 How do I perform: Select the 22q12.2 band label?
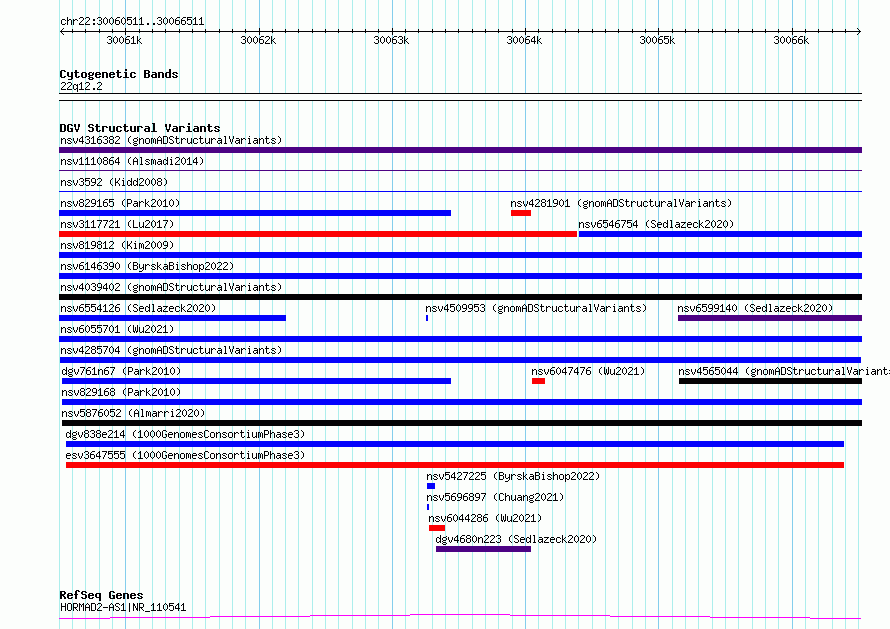(81, 86)
